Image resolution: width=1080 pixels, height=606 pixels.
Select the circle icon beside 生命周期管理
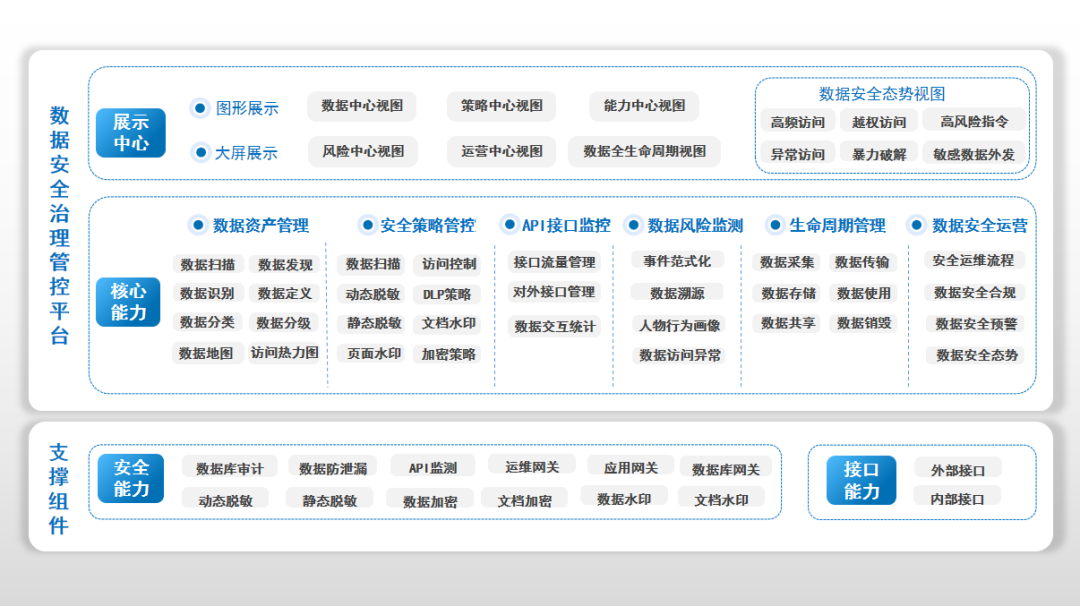774,225
